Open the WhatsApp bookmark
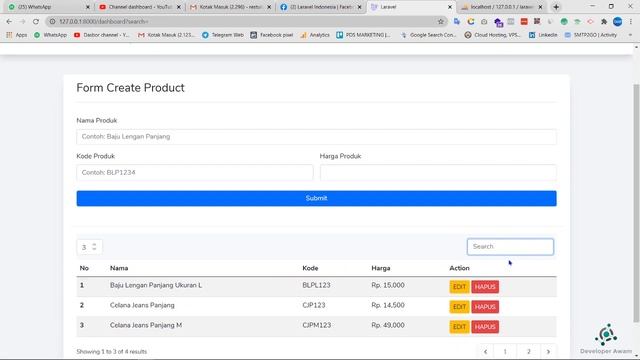This screenshot has height=360, width=640. [x=50, y=35]
